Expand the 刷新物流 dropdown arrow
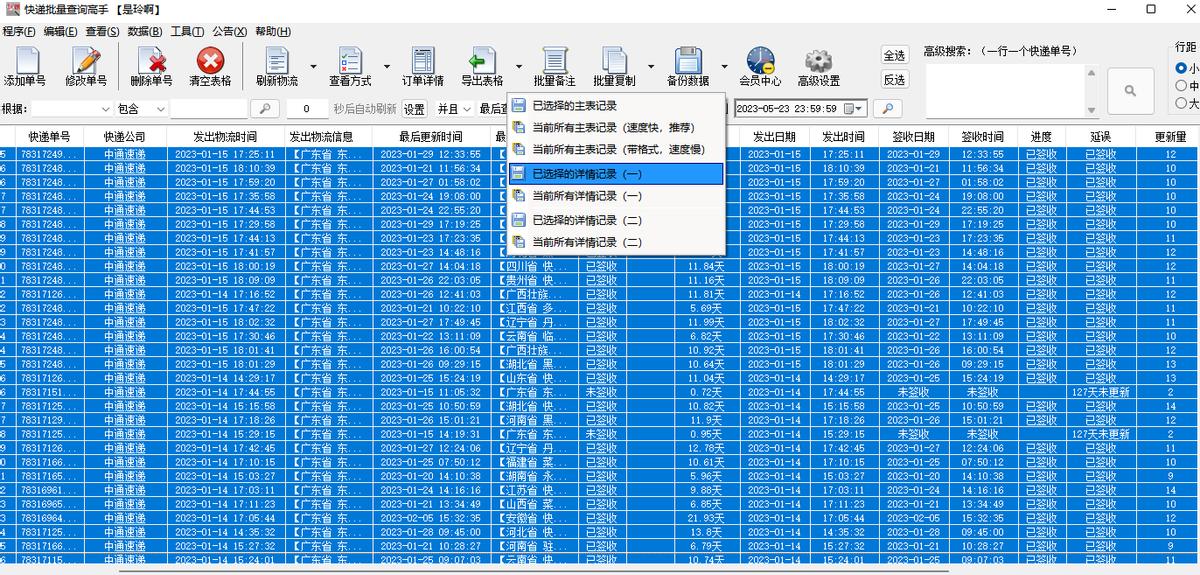This screenshot has width=1200, height=575. (x=313, y=68)
